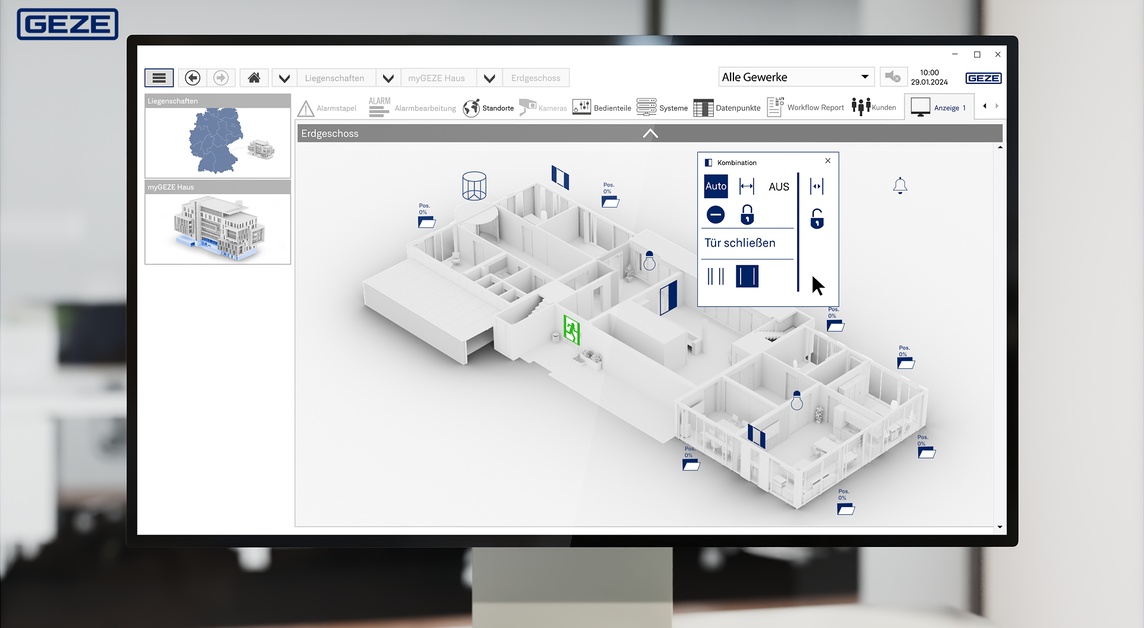The image size is (1144, 628).
Task: Open the Alarmstapel tab
Action: [328, 108]
